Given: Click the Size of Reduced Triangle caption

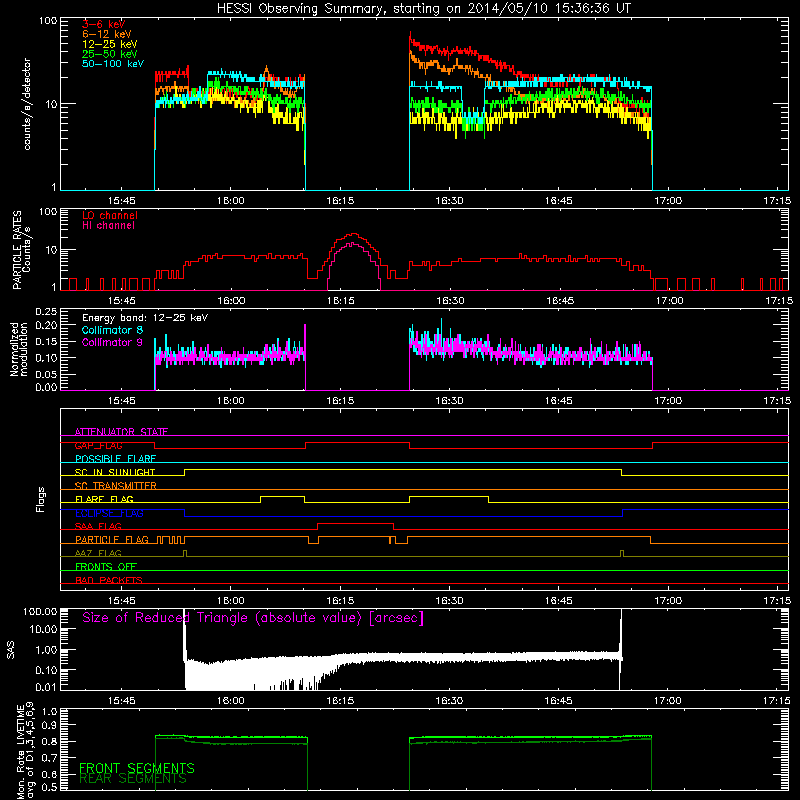Looking at the screenshot, I should 253,618.
